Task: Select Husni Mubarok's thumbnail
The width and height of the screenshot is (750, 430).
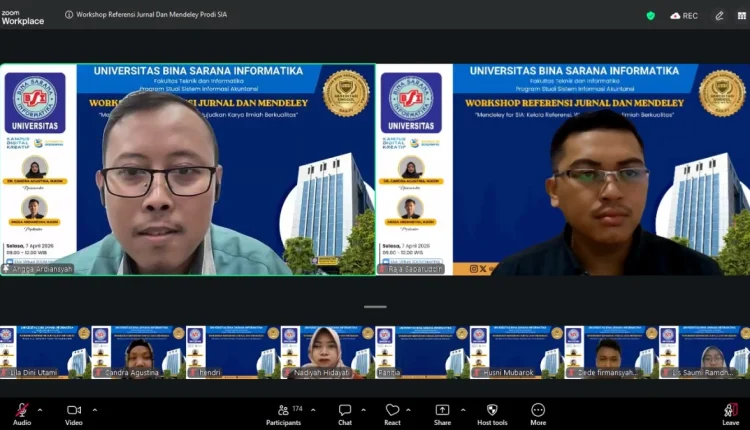Action: coord(517,353)
